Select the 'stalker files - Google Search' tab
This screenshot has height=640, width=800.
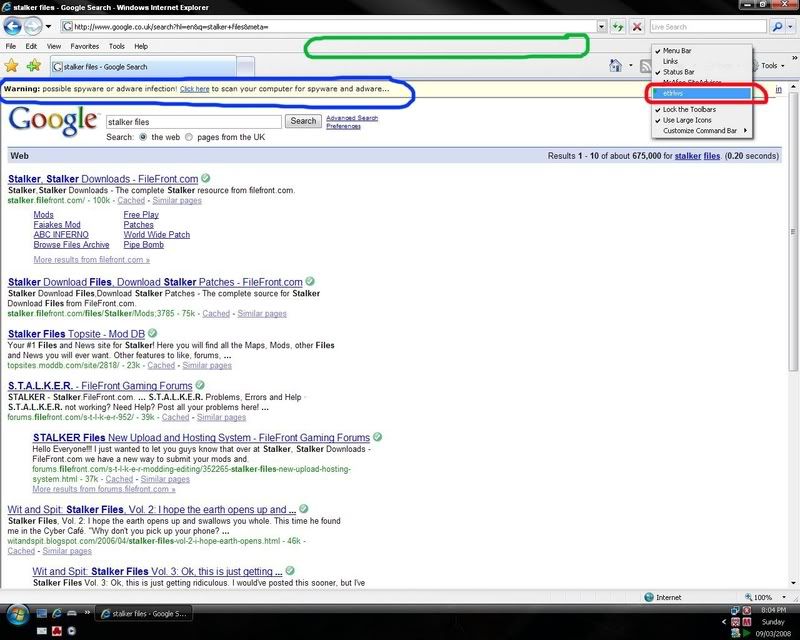click(x=105, y=67)
